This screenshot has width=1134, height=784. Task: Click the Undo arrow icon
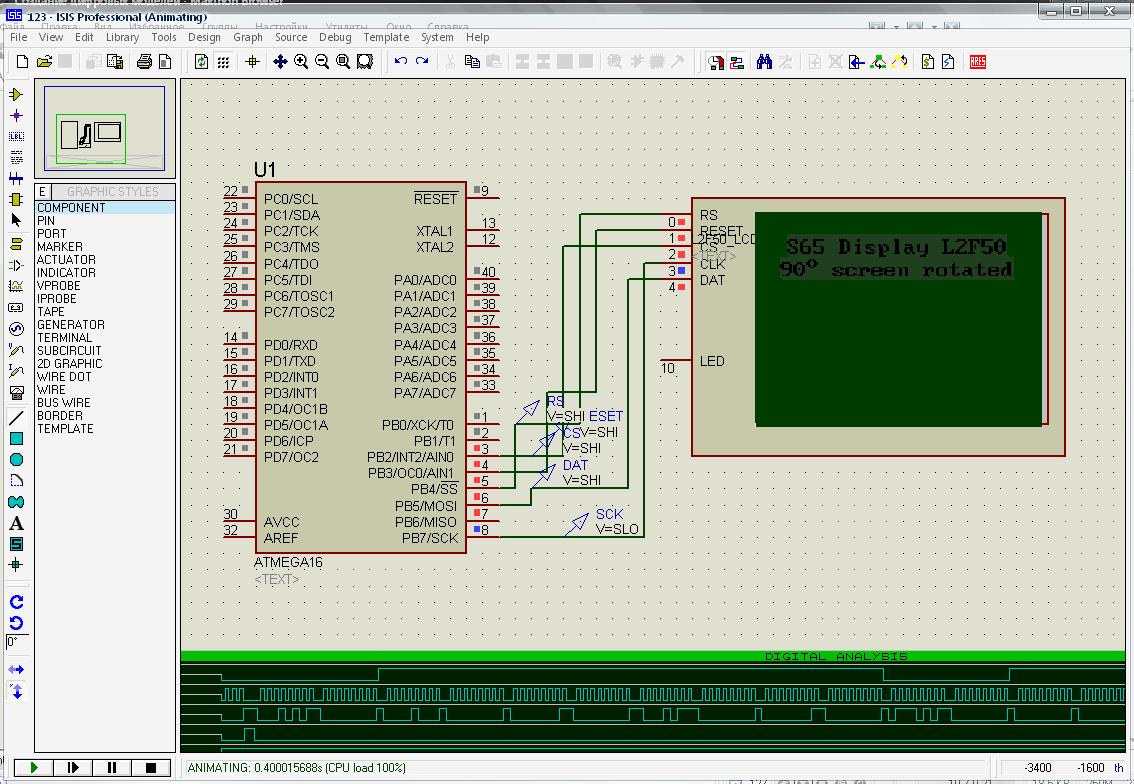401,62
